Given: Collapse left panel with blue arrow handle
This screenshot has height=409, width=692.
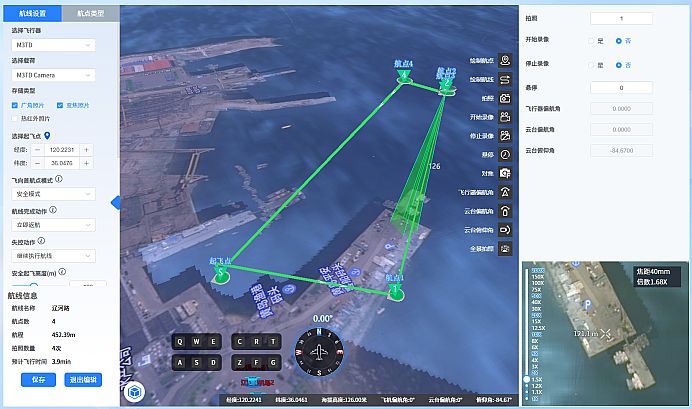Looking at the screenshot, I should click(x=116, y=203).
